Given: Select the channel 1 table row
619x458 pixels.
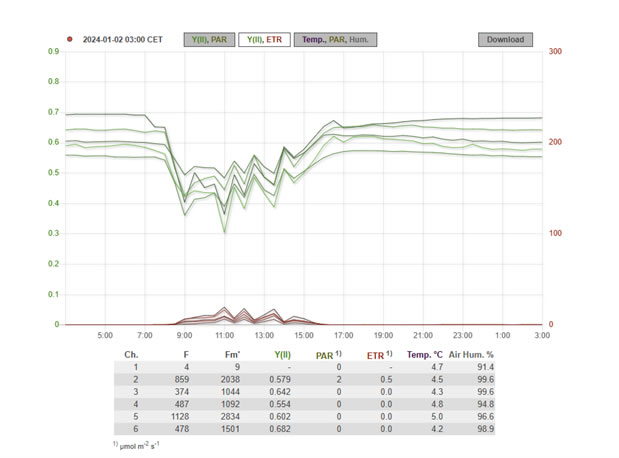Looking at the screenshot, I should (x=308, y=369).
